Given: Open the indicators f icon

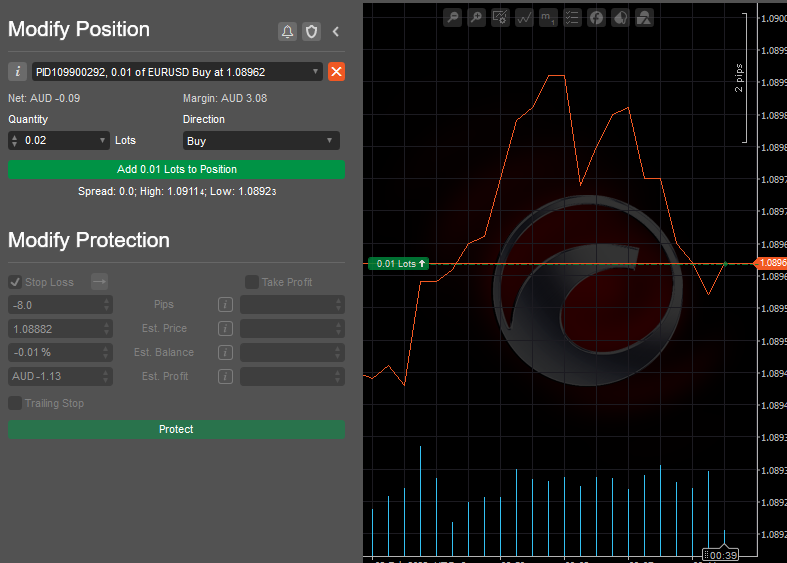Looking at the screenshot, I should (596, 18).
